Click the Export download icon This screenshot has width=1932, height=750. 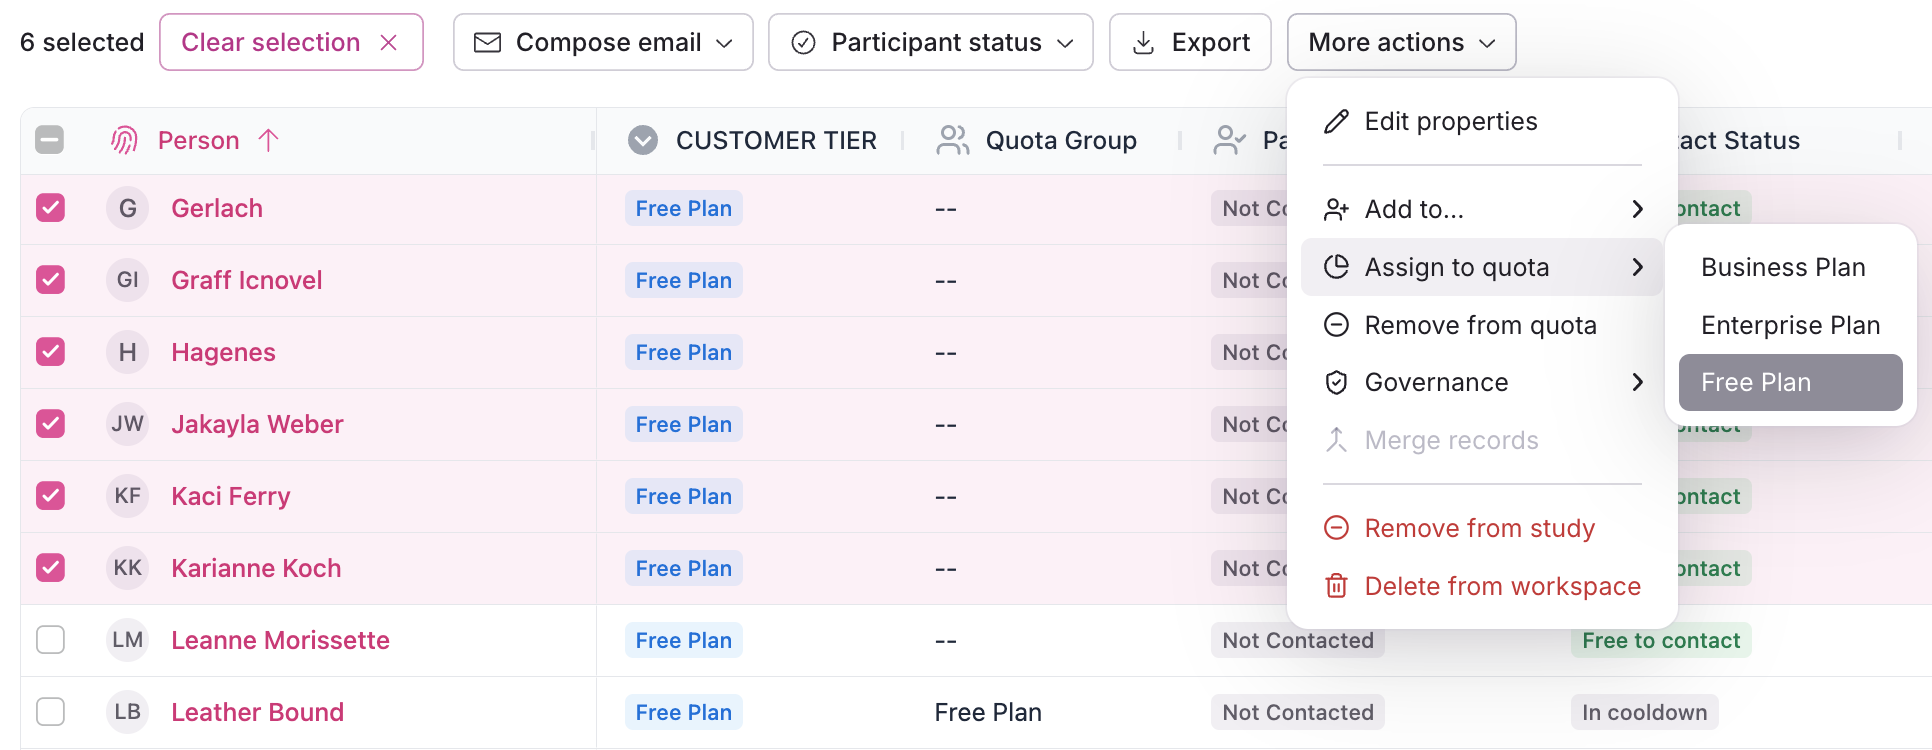(x=1143, y=42)
